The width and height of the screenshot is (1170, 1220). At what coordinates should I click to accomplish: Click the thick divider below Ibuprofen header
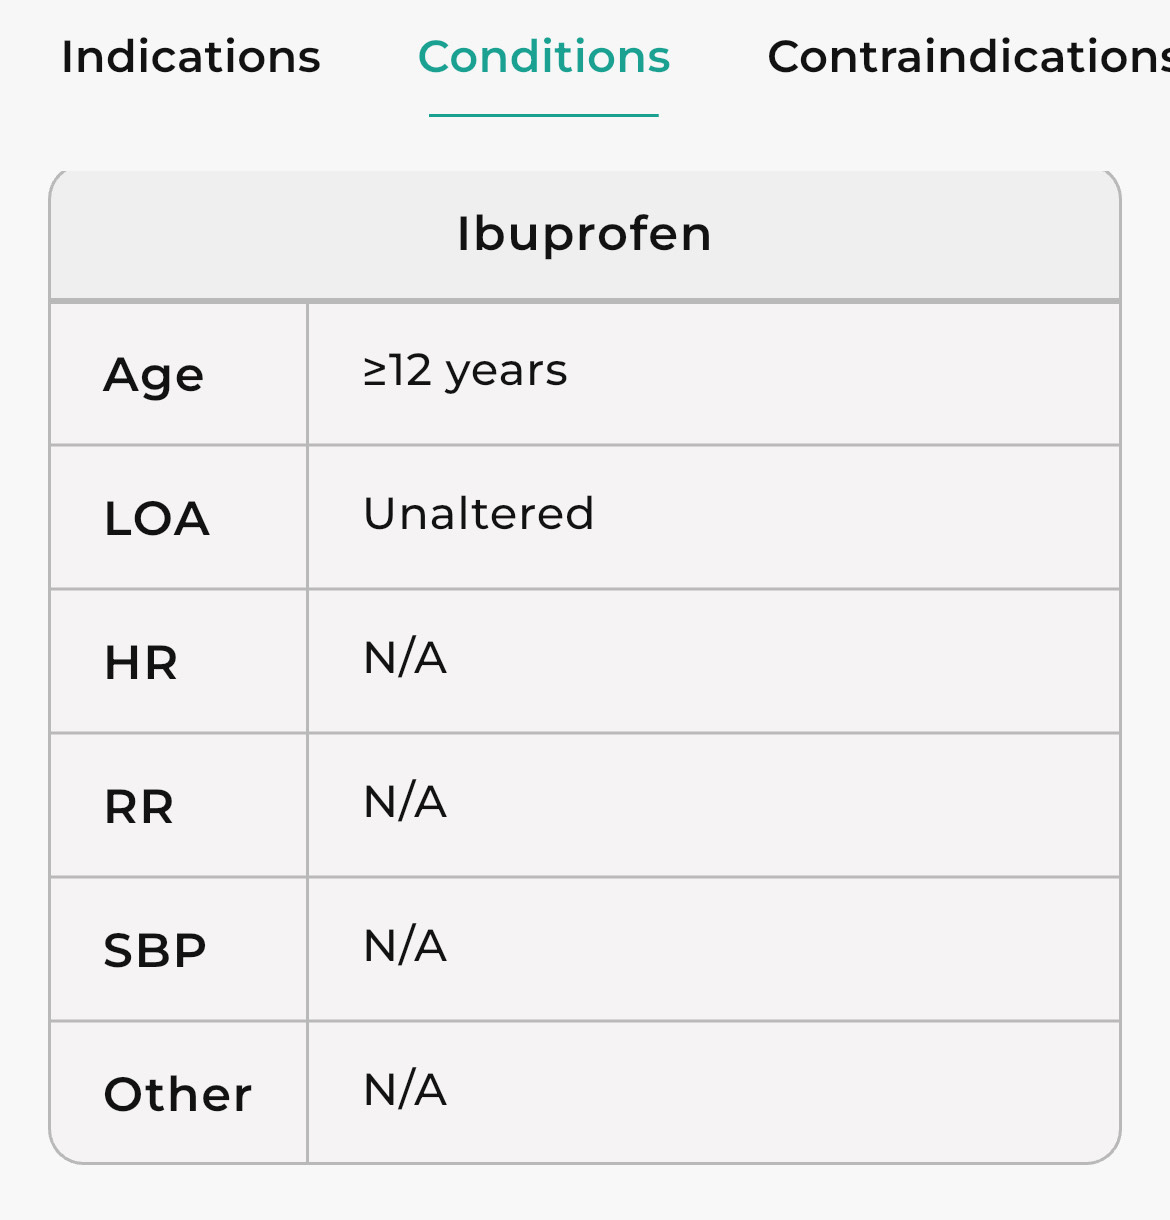[x=584, y=300]
